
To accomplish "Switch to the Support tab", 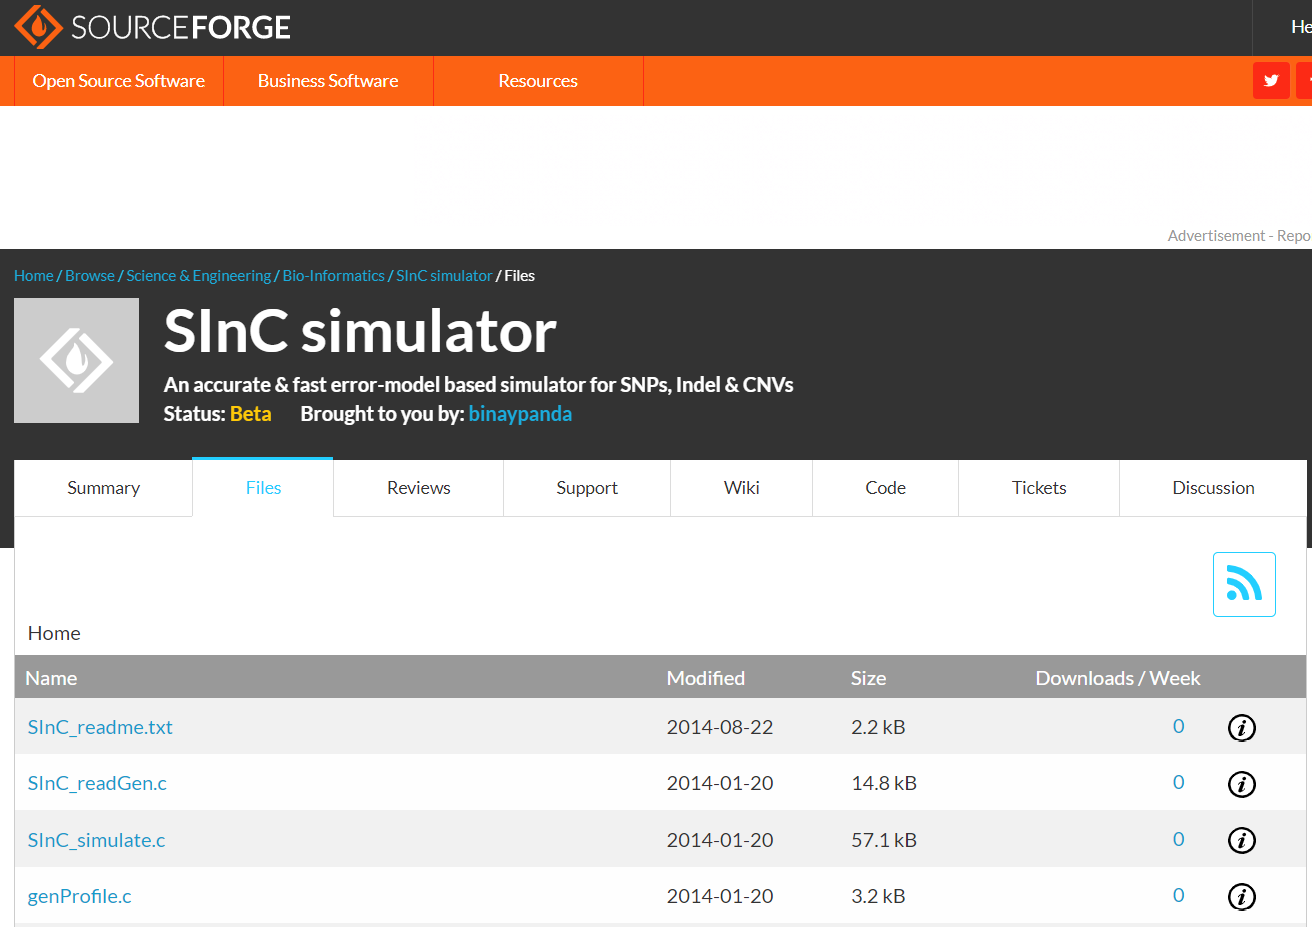I will [587, 488].
